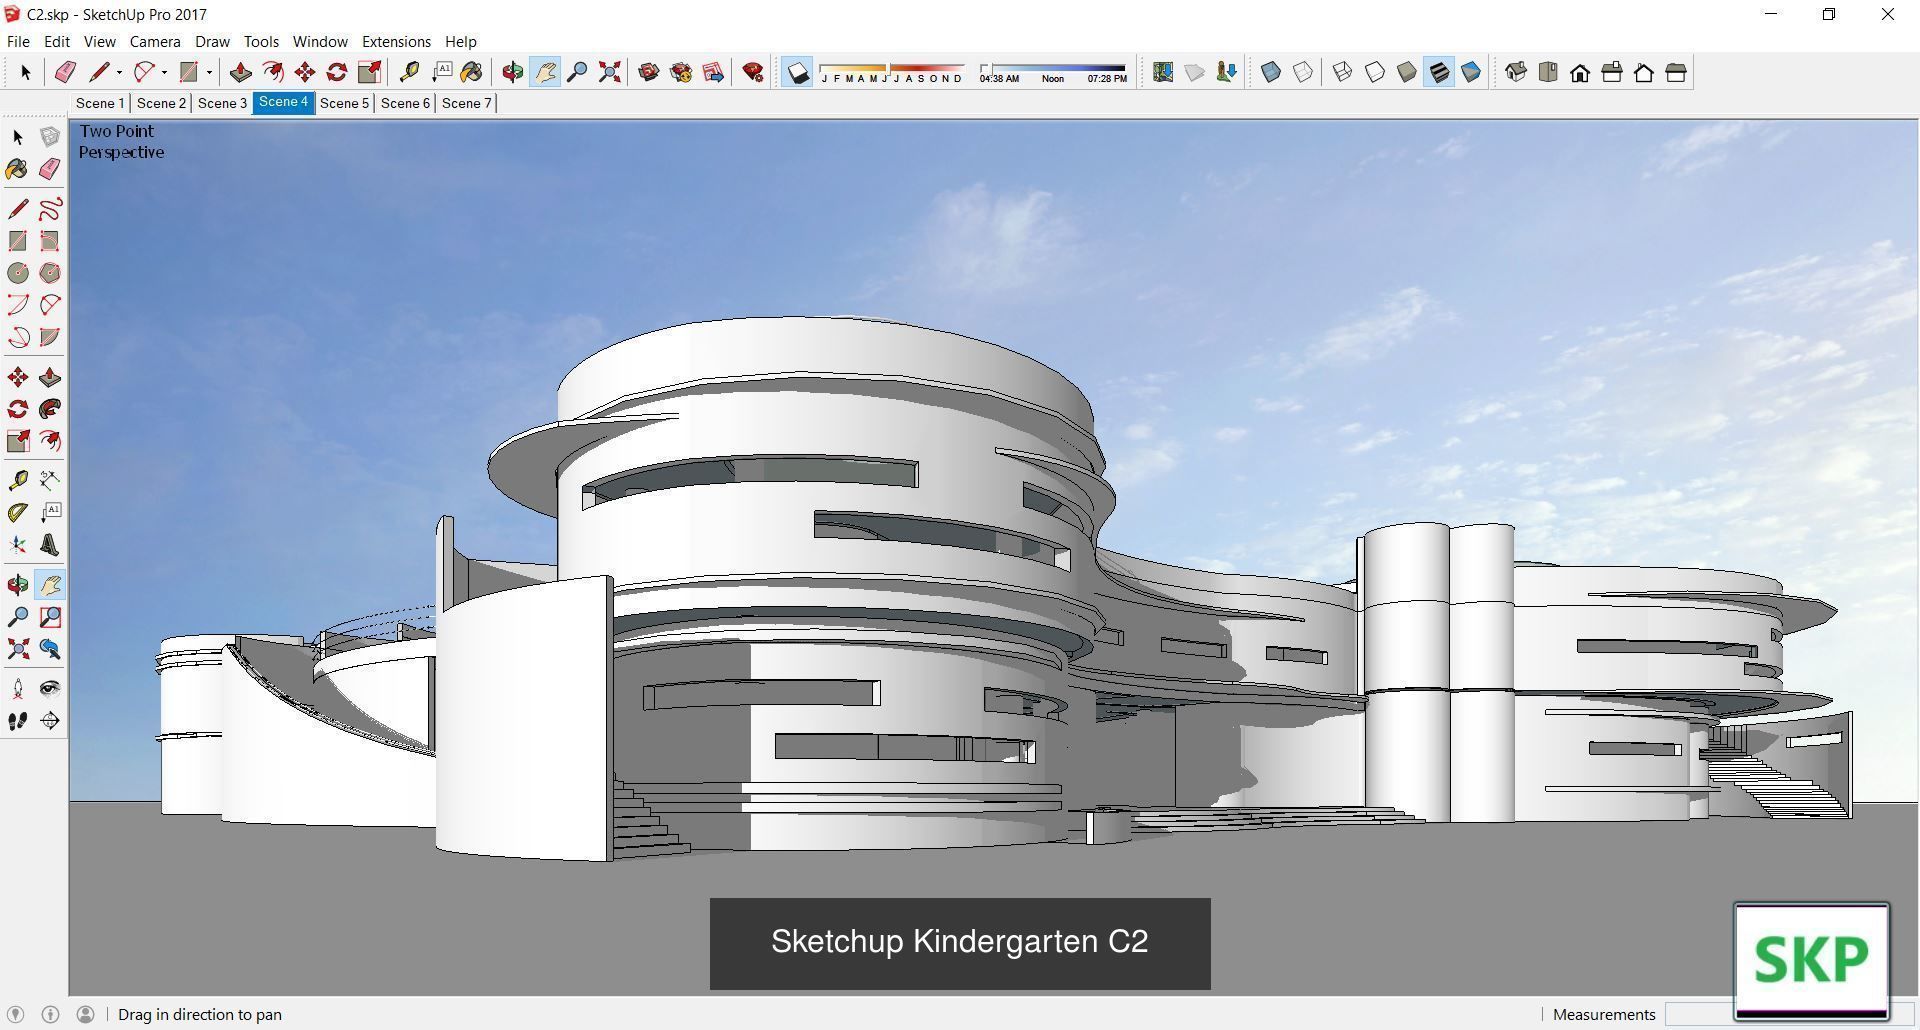1920x1030 pixels.
Task: Activate the Follow Me tool
Action: [50, 409]
